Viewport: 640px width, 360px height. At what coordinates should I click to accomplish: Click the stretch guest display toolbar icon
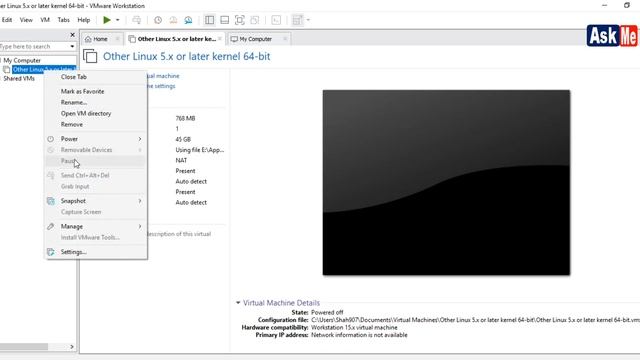[x=298, y=20]
